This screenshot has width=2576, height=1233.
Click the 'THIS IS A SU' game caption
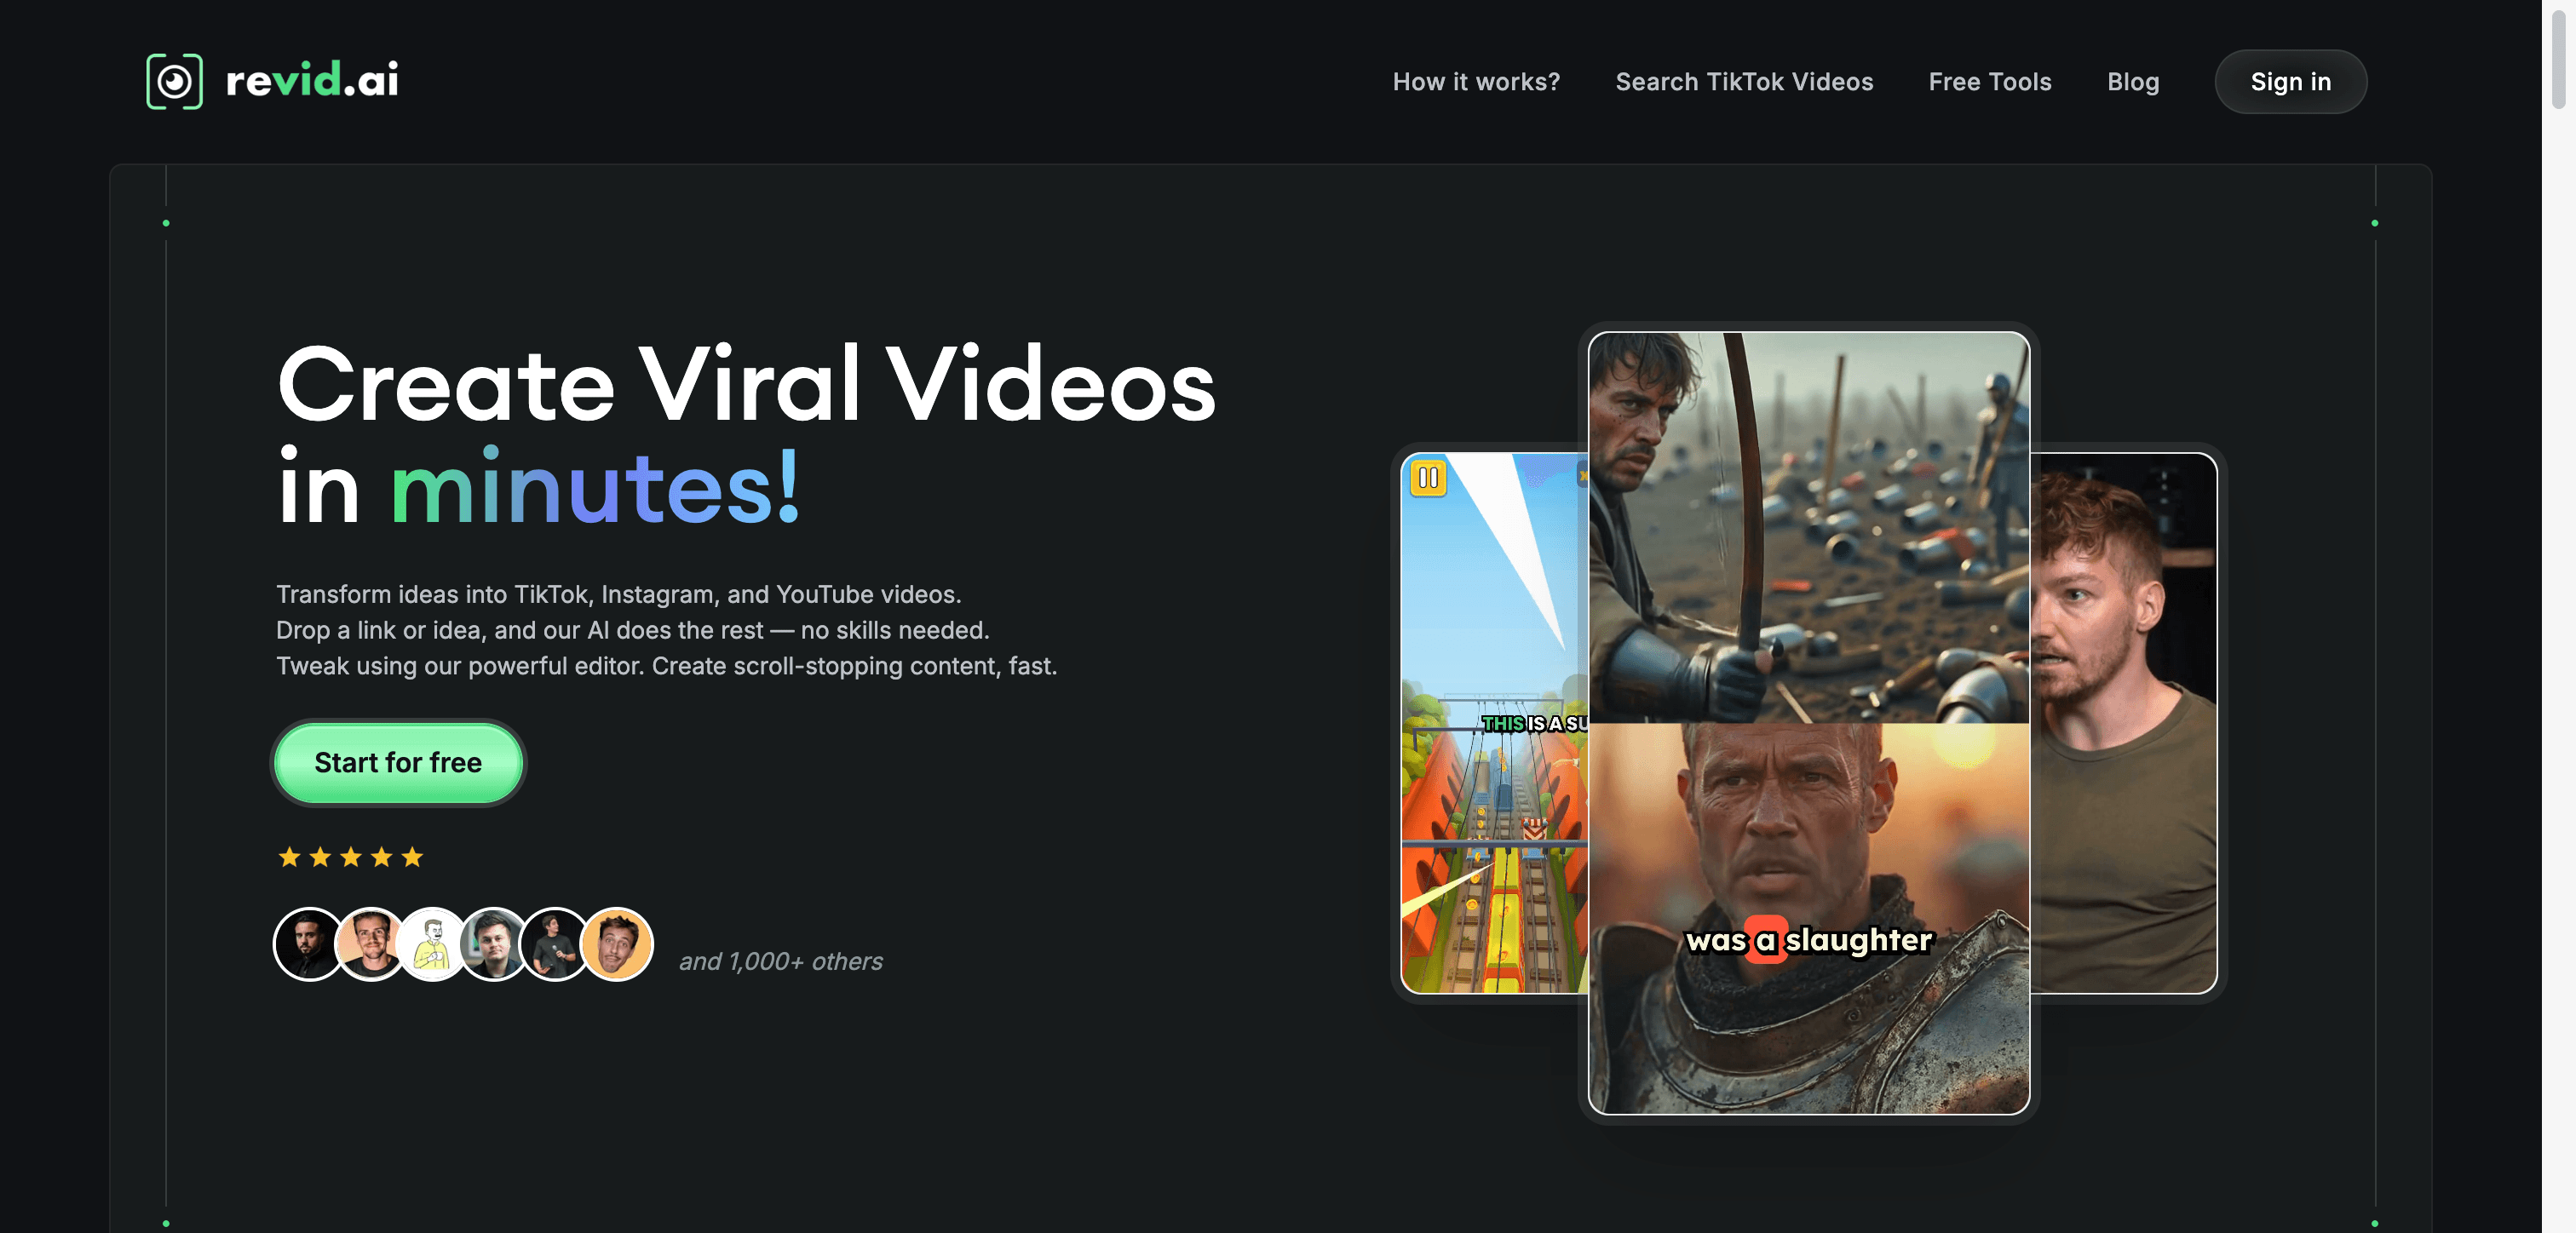(1534, 723)
